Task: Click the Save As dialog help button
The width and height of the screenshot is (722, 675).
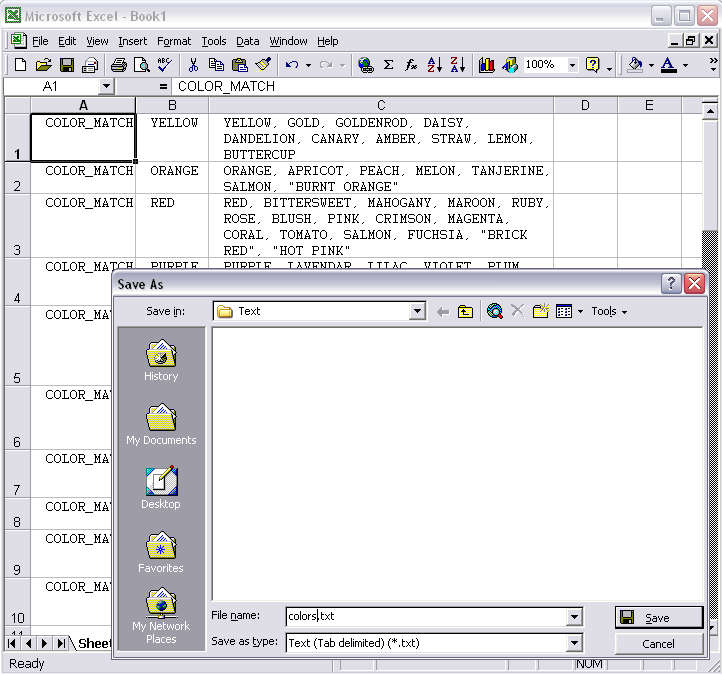Action: tap(672, 284)
